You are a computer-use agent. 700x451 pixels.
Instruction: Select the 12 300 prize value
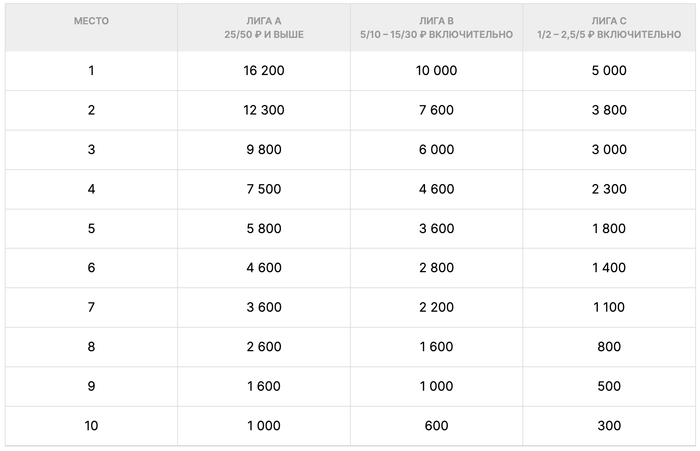point(264,110)
